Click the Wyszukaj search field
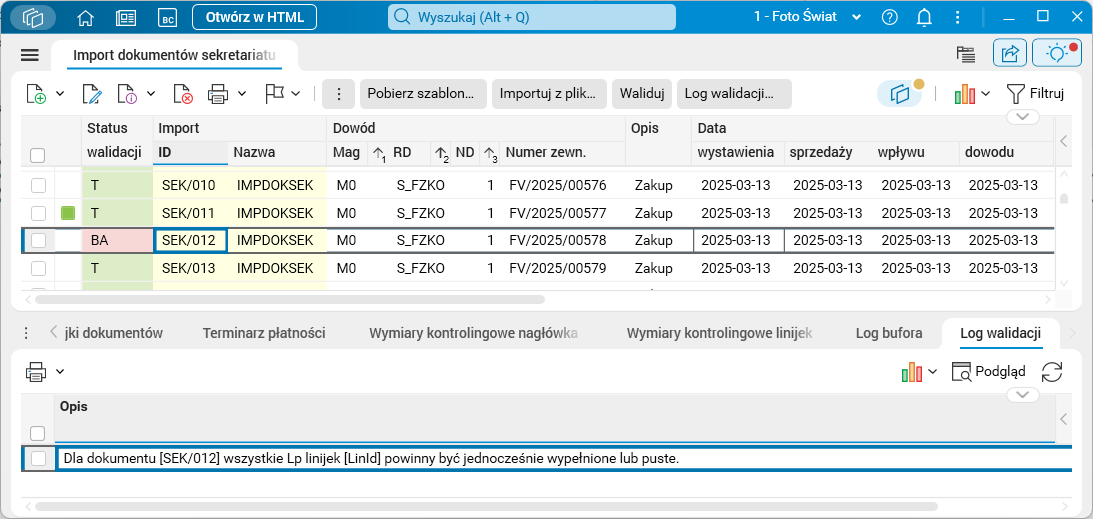 [532, 17]
